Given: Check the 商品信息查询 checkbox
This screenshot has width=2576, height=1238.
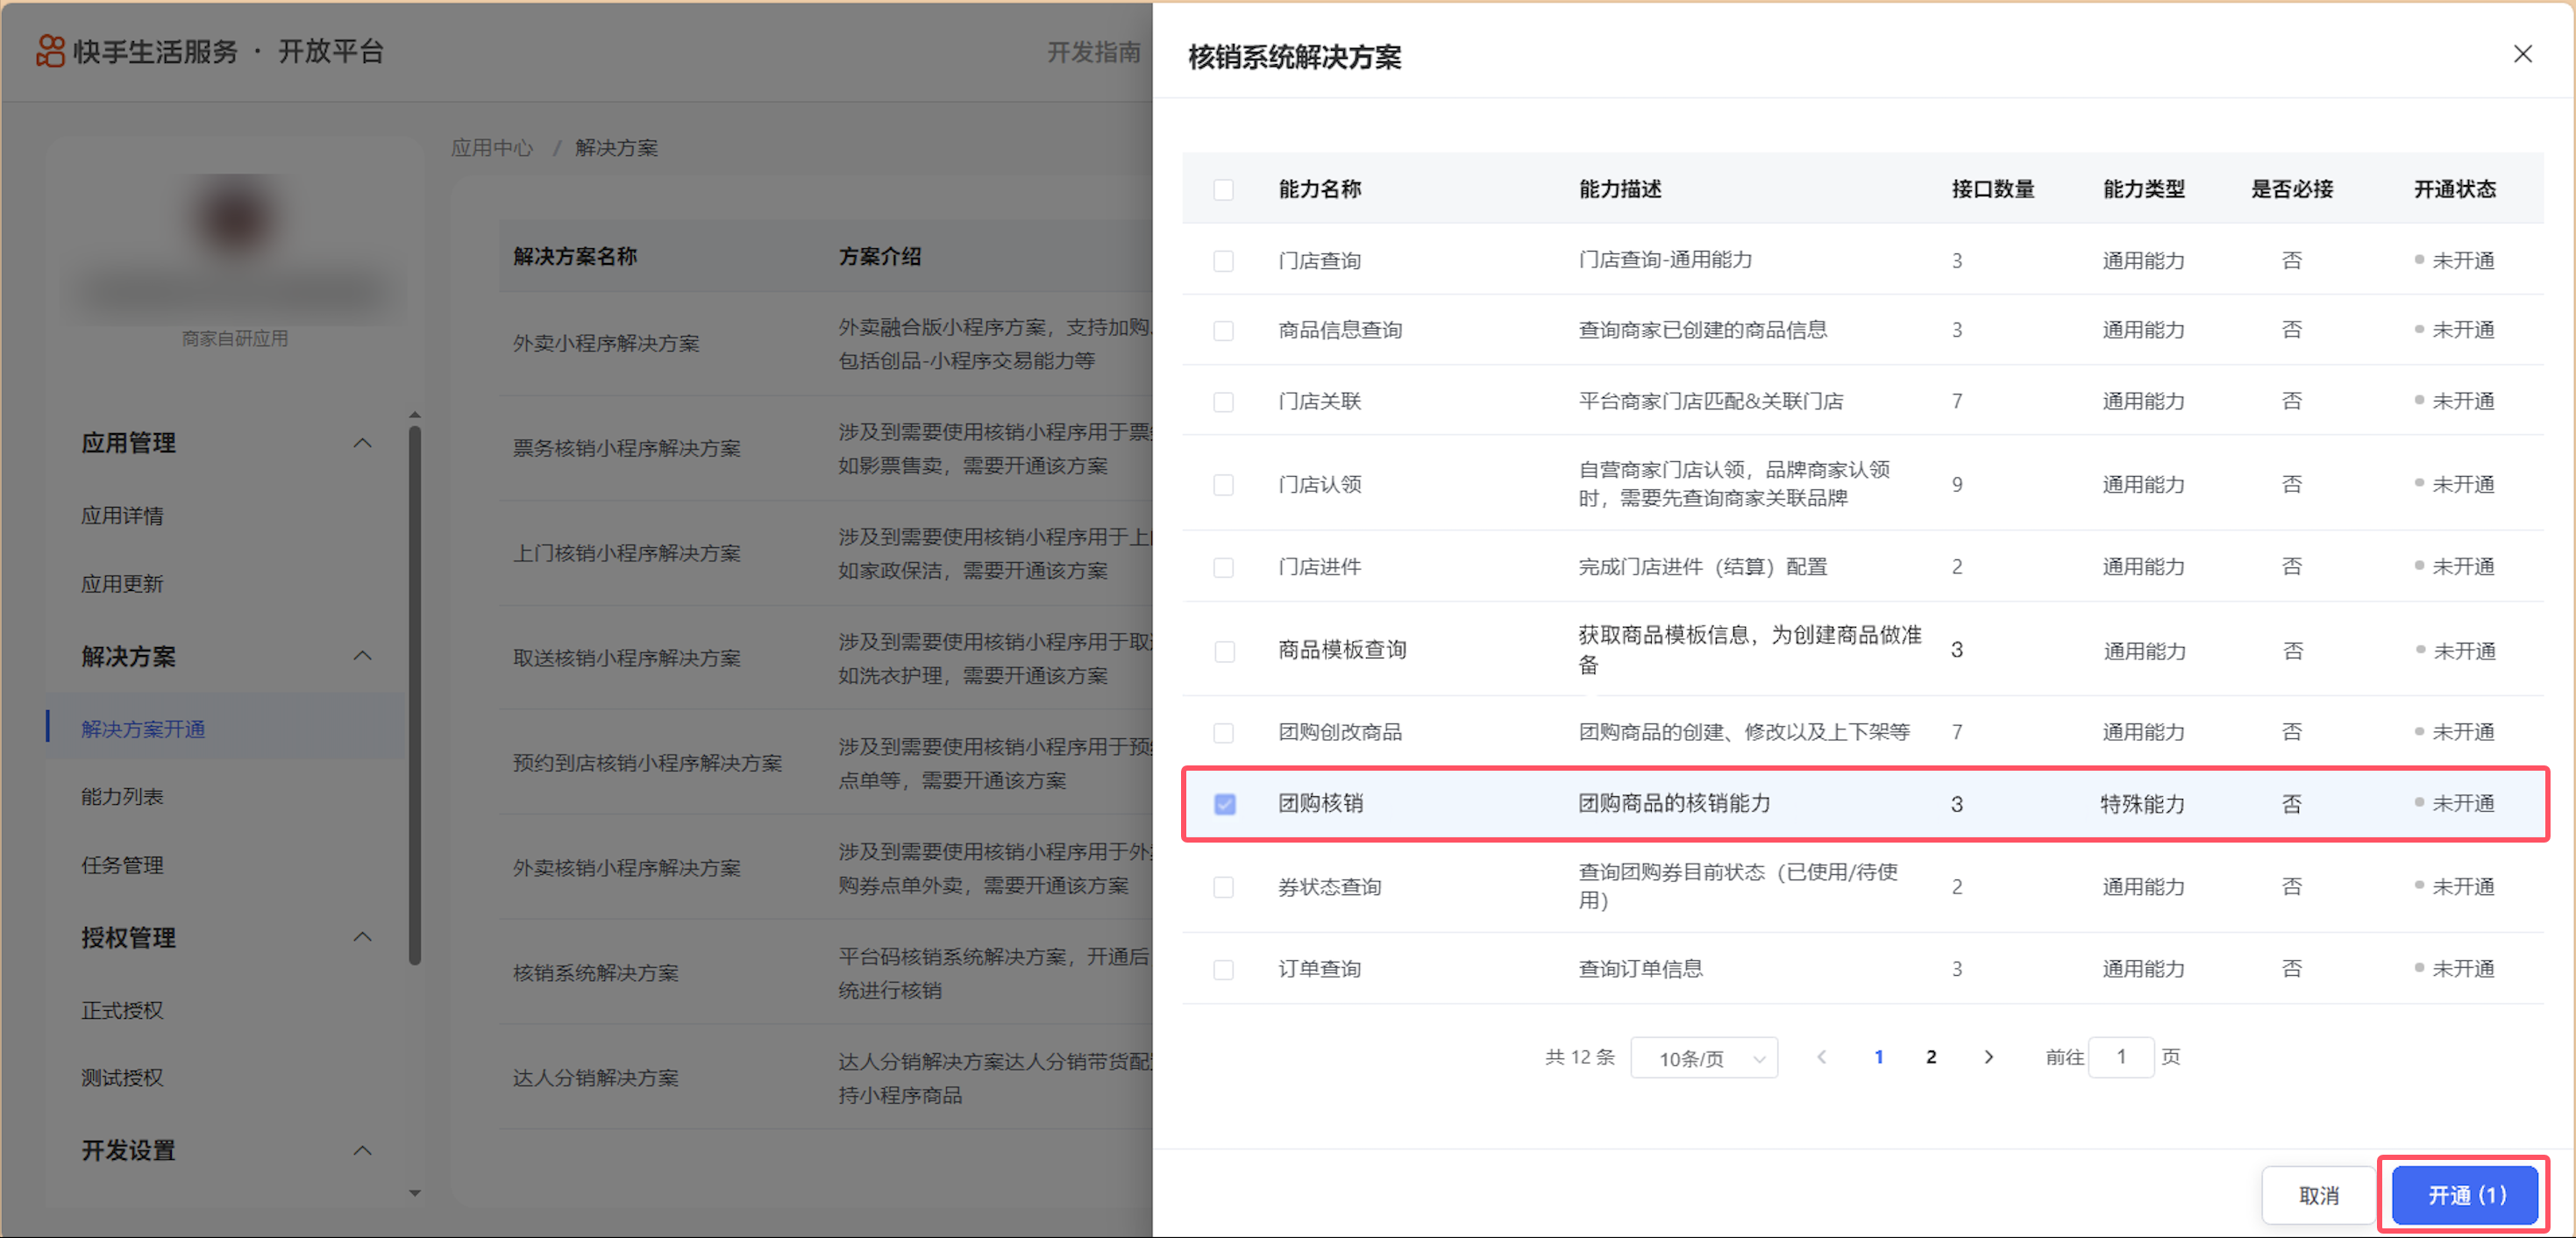Looking at the screenshot, I should point(1224,330).
